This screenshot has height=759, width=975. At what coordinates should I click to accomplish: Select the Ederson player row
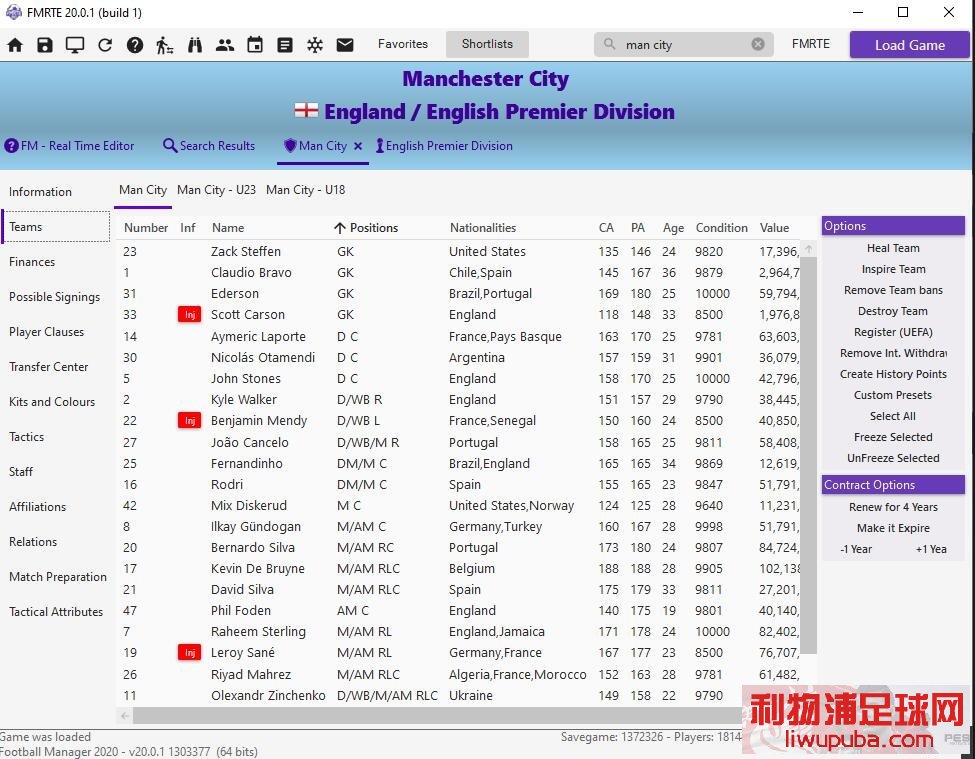coord(460,294)
